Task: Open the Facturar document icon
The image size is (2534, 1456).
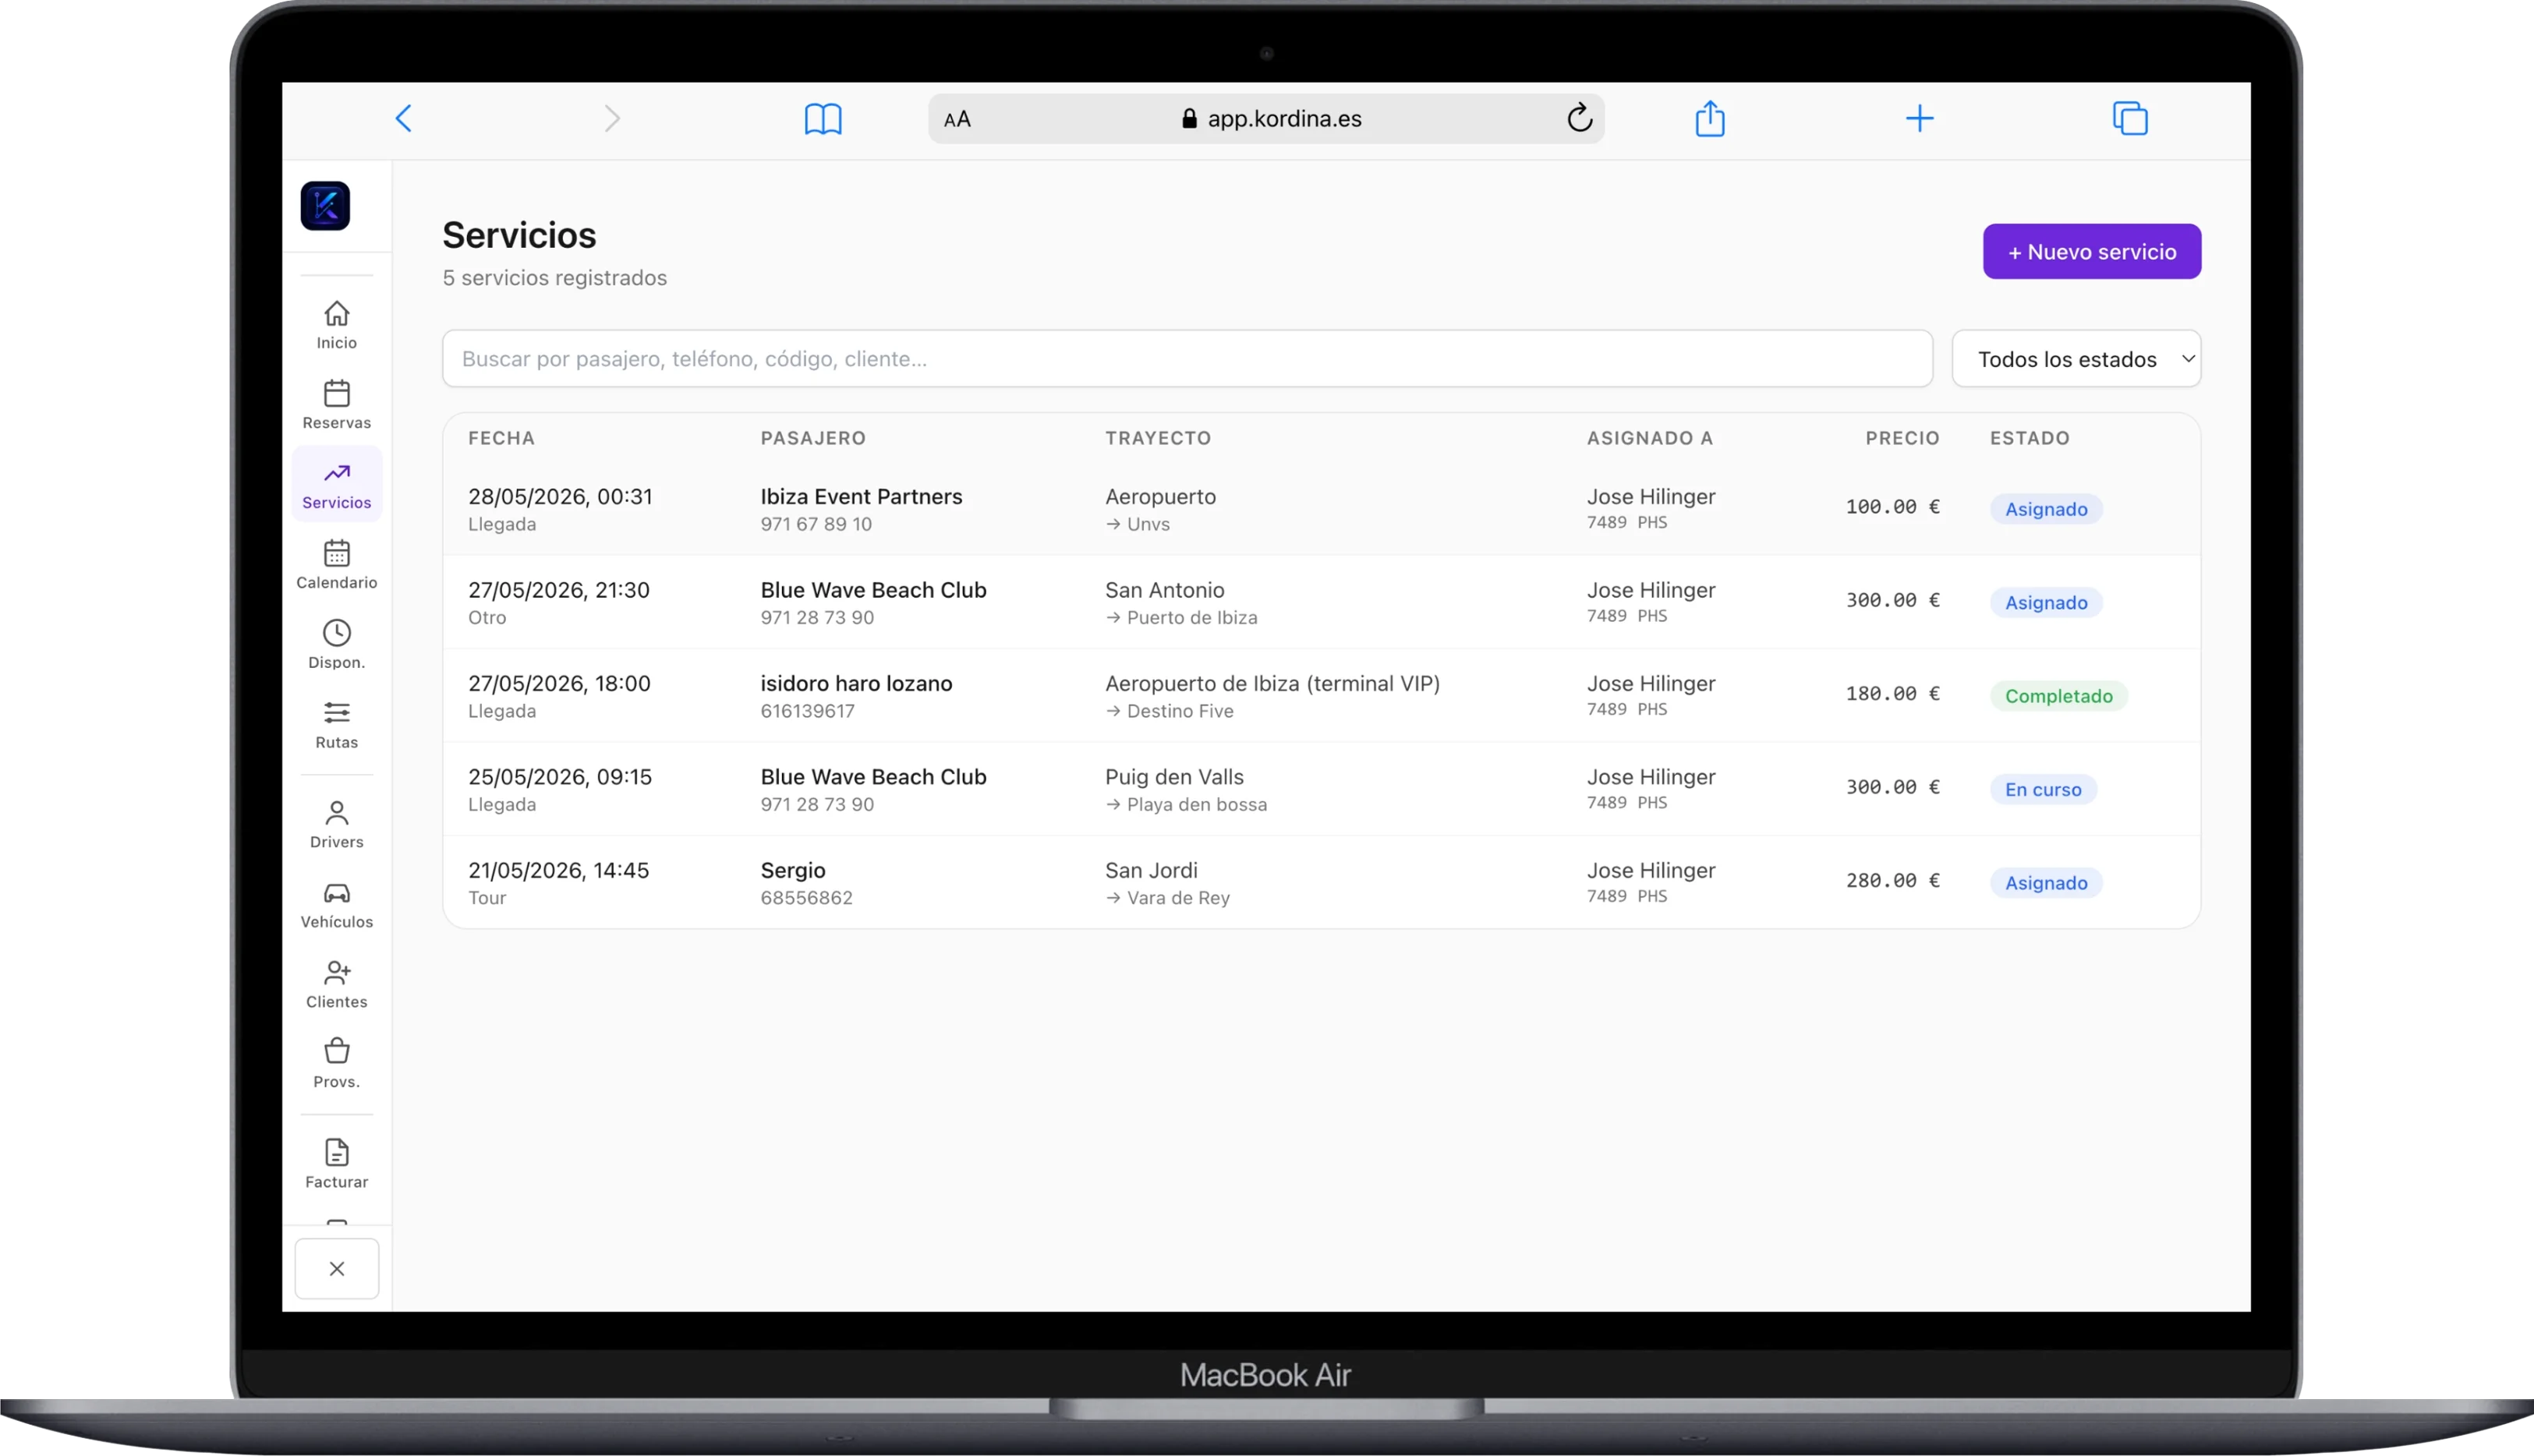Action: pyautogui.click(x=337, y=1164)
